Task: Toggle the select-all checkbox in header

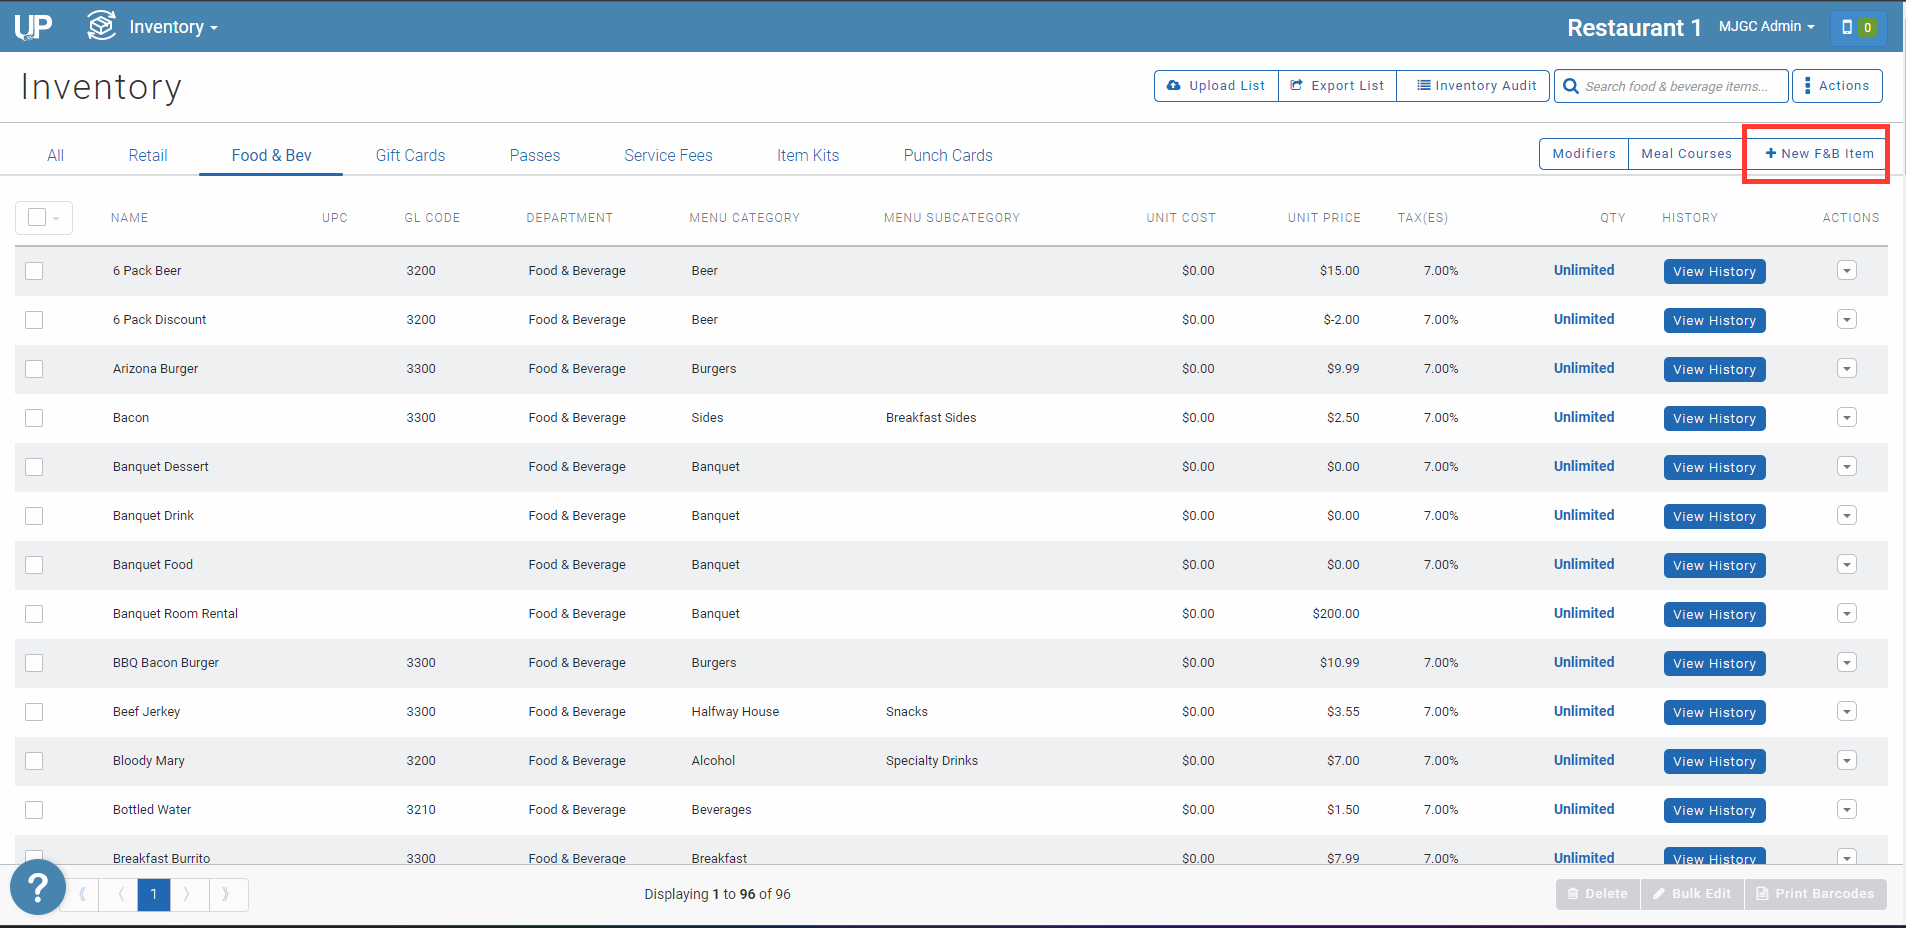Action: (34, 217)
